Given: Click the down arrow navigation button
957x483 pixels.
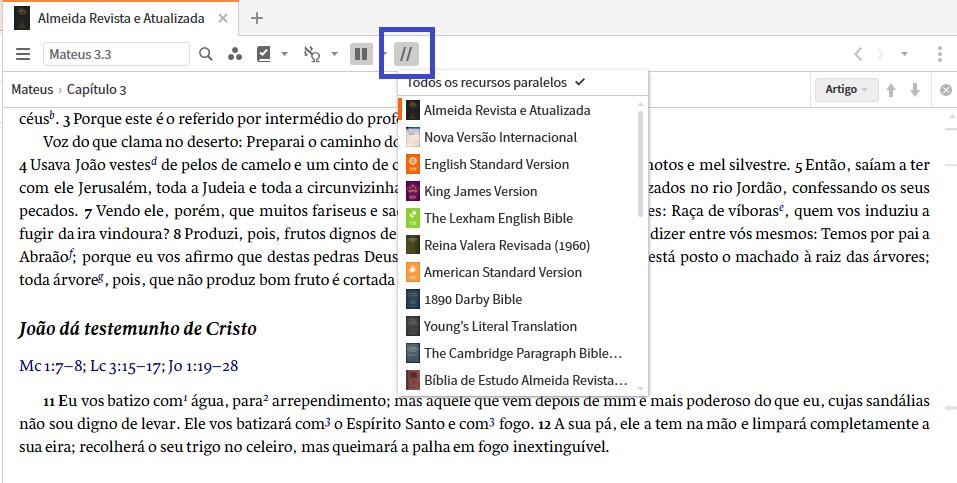Looking at the screenshot, I should pyautogui.click(x=915, y=90).
